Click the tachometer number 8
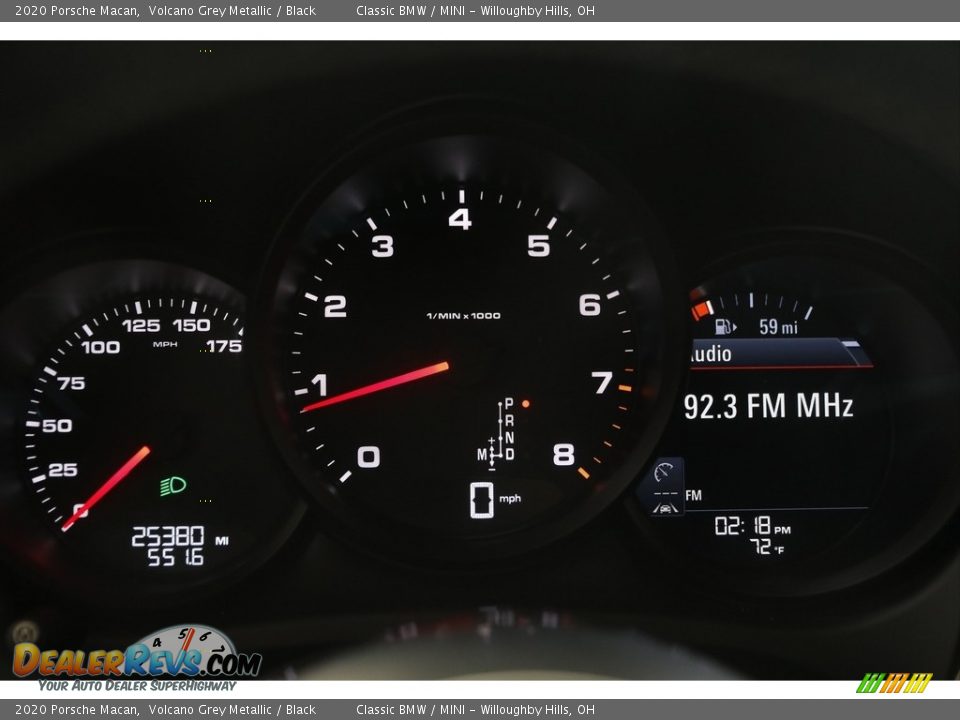960x720 pixels. click(564, 455)
